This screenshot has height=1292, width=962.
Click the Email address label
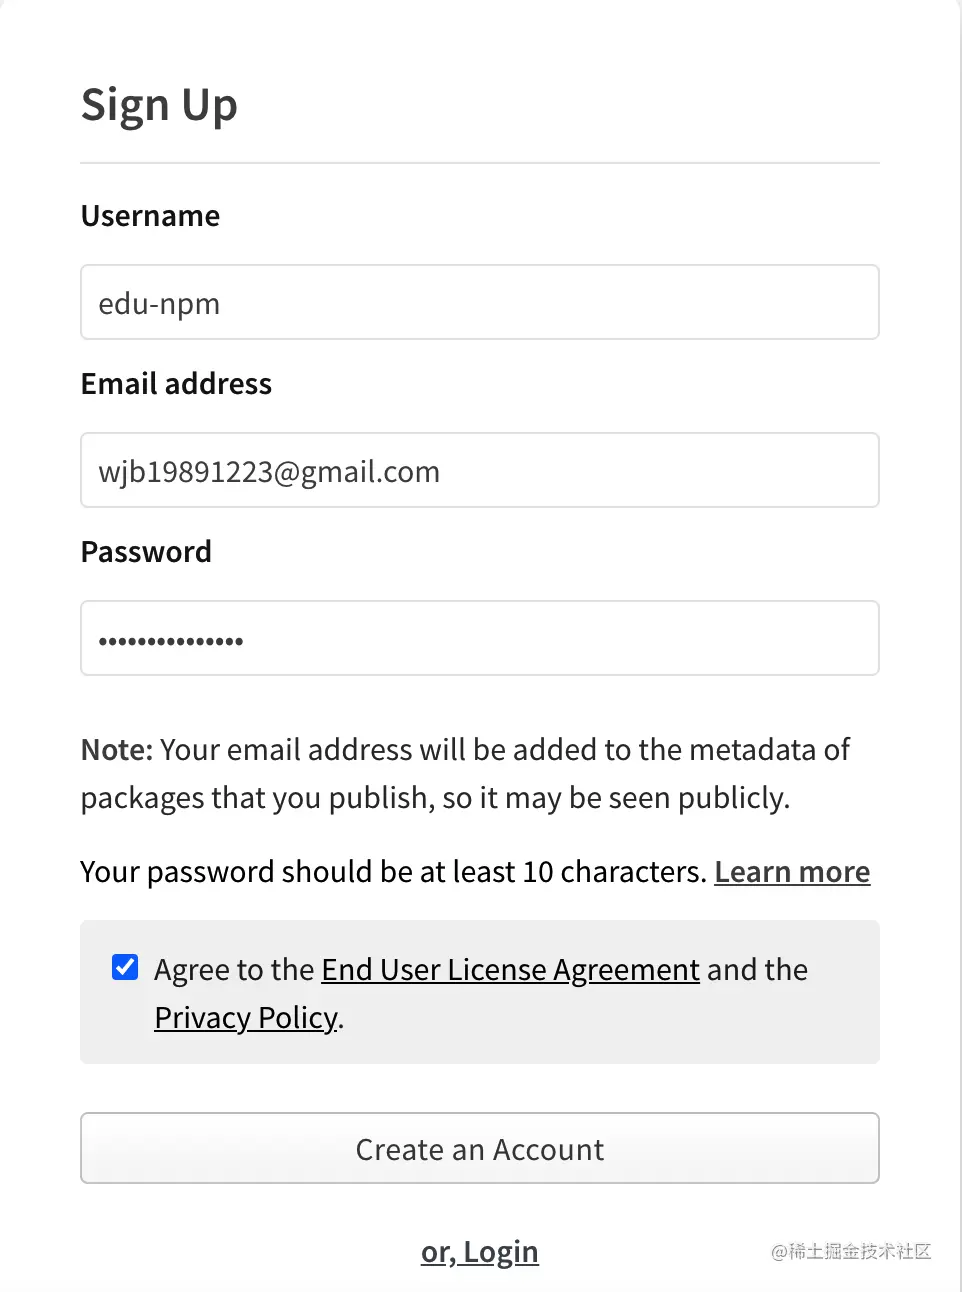pyautogui.click(x=176, y=384)
